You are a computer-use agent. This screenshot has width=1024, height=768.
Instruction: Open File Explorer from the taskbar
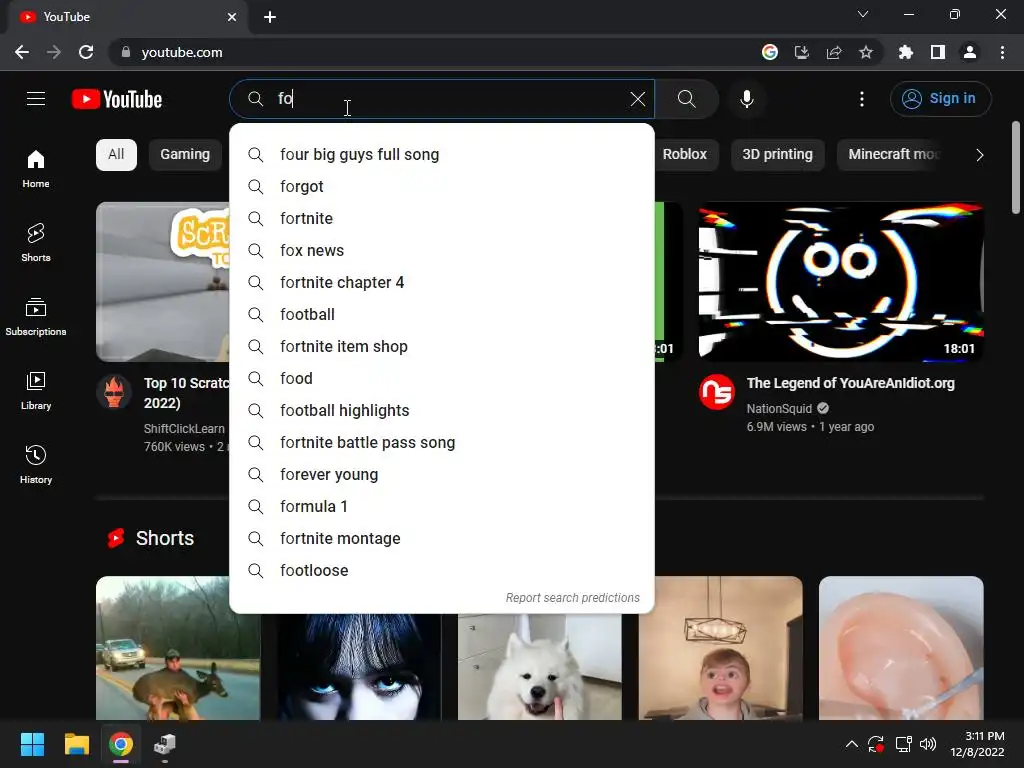pos(76,744)
